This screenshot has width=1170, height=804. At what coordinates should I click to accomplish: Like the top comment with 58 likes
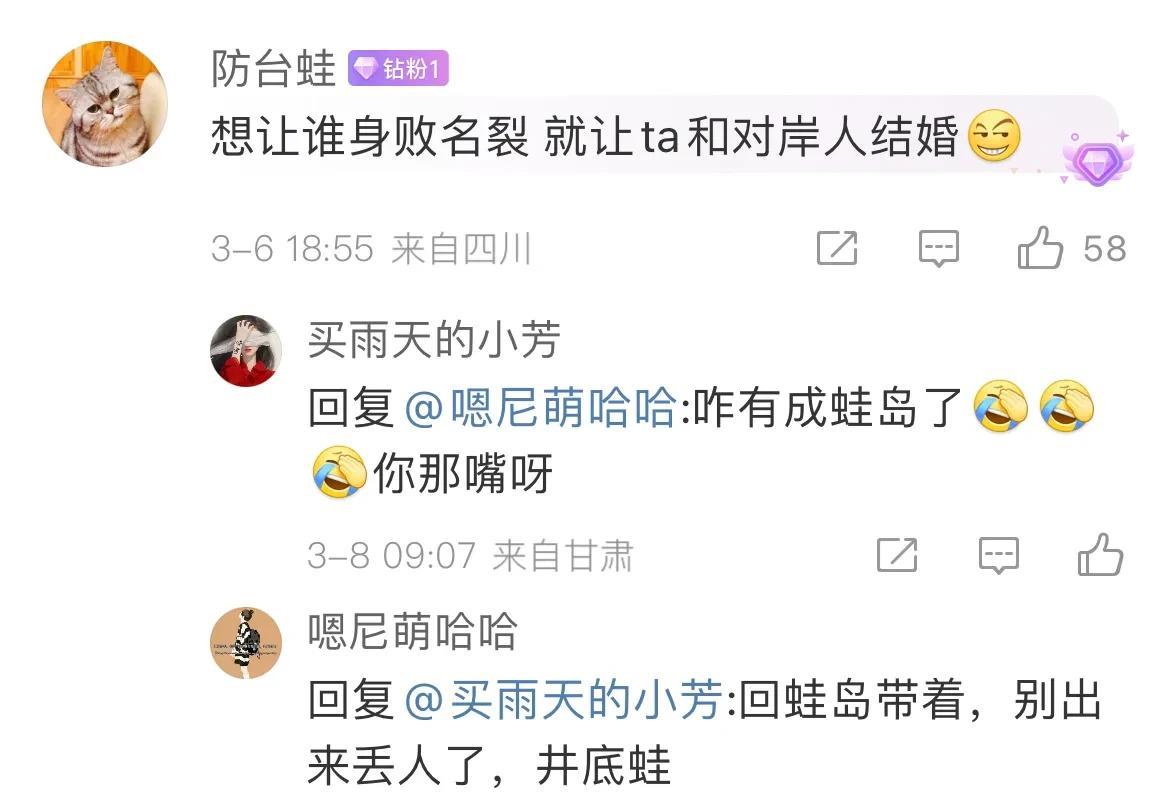[x=1040, y=248]
